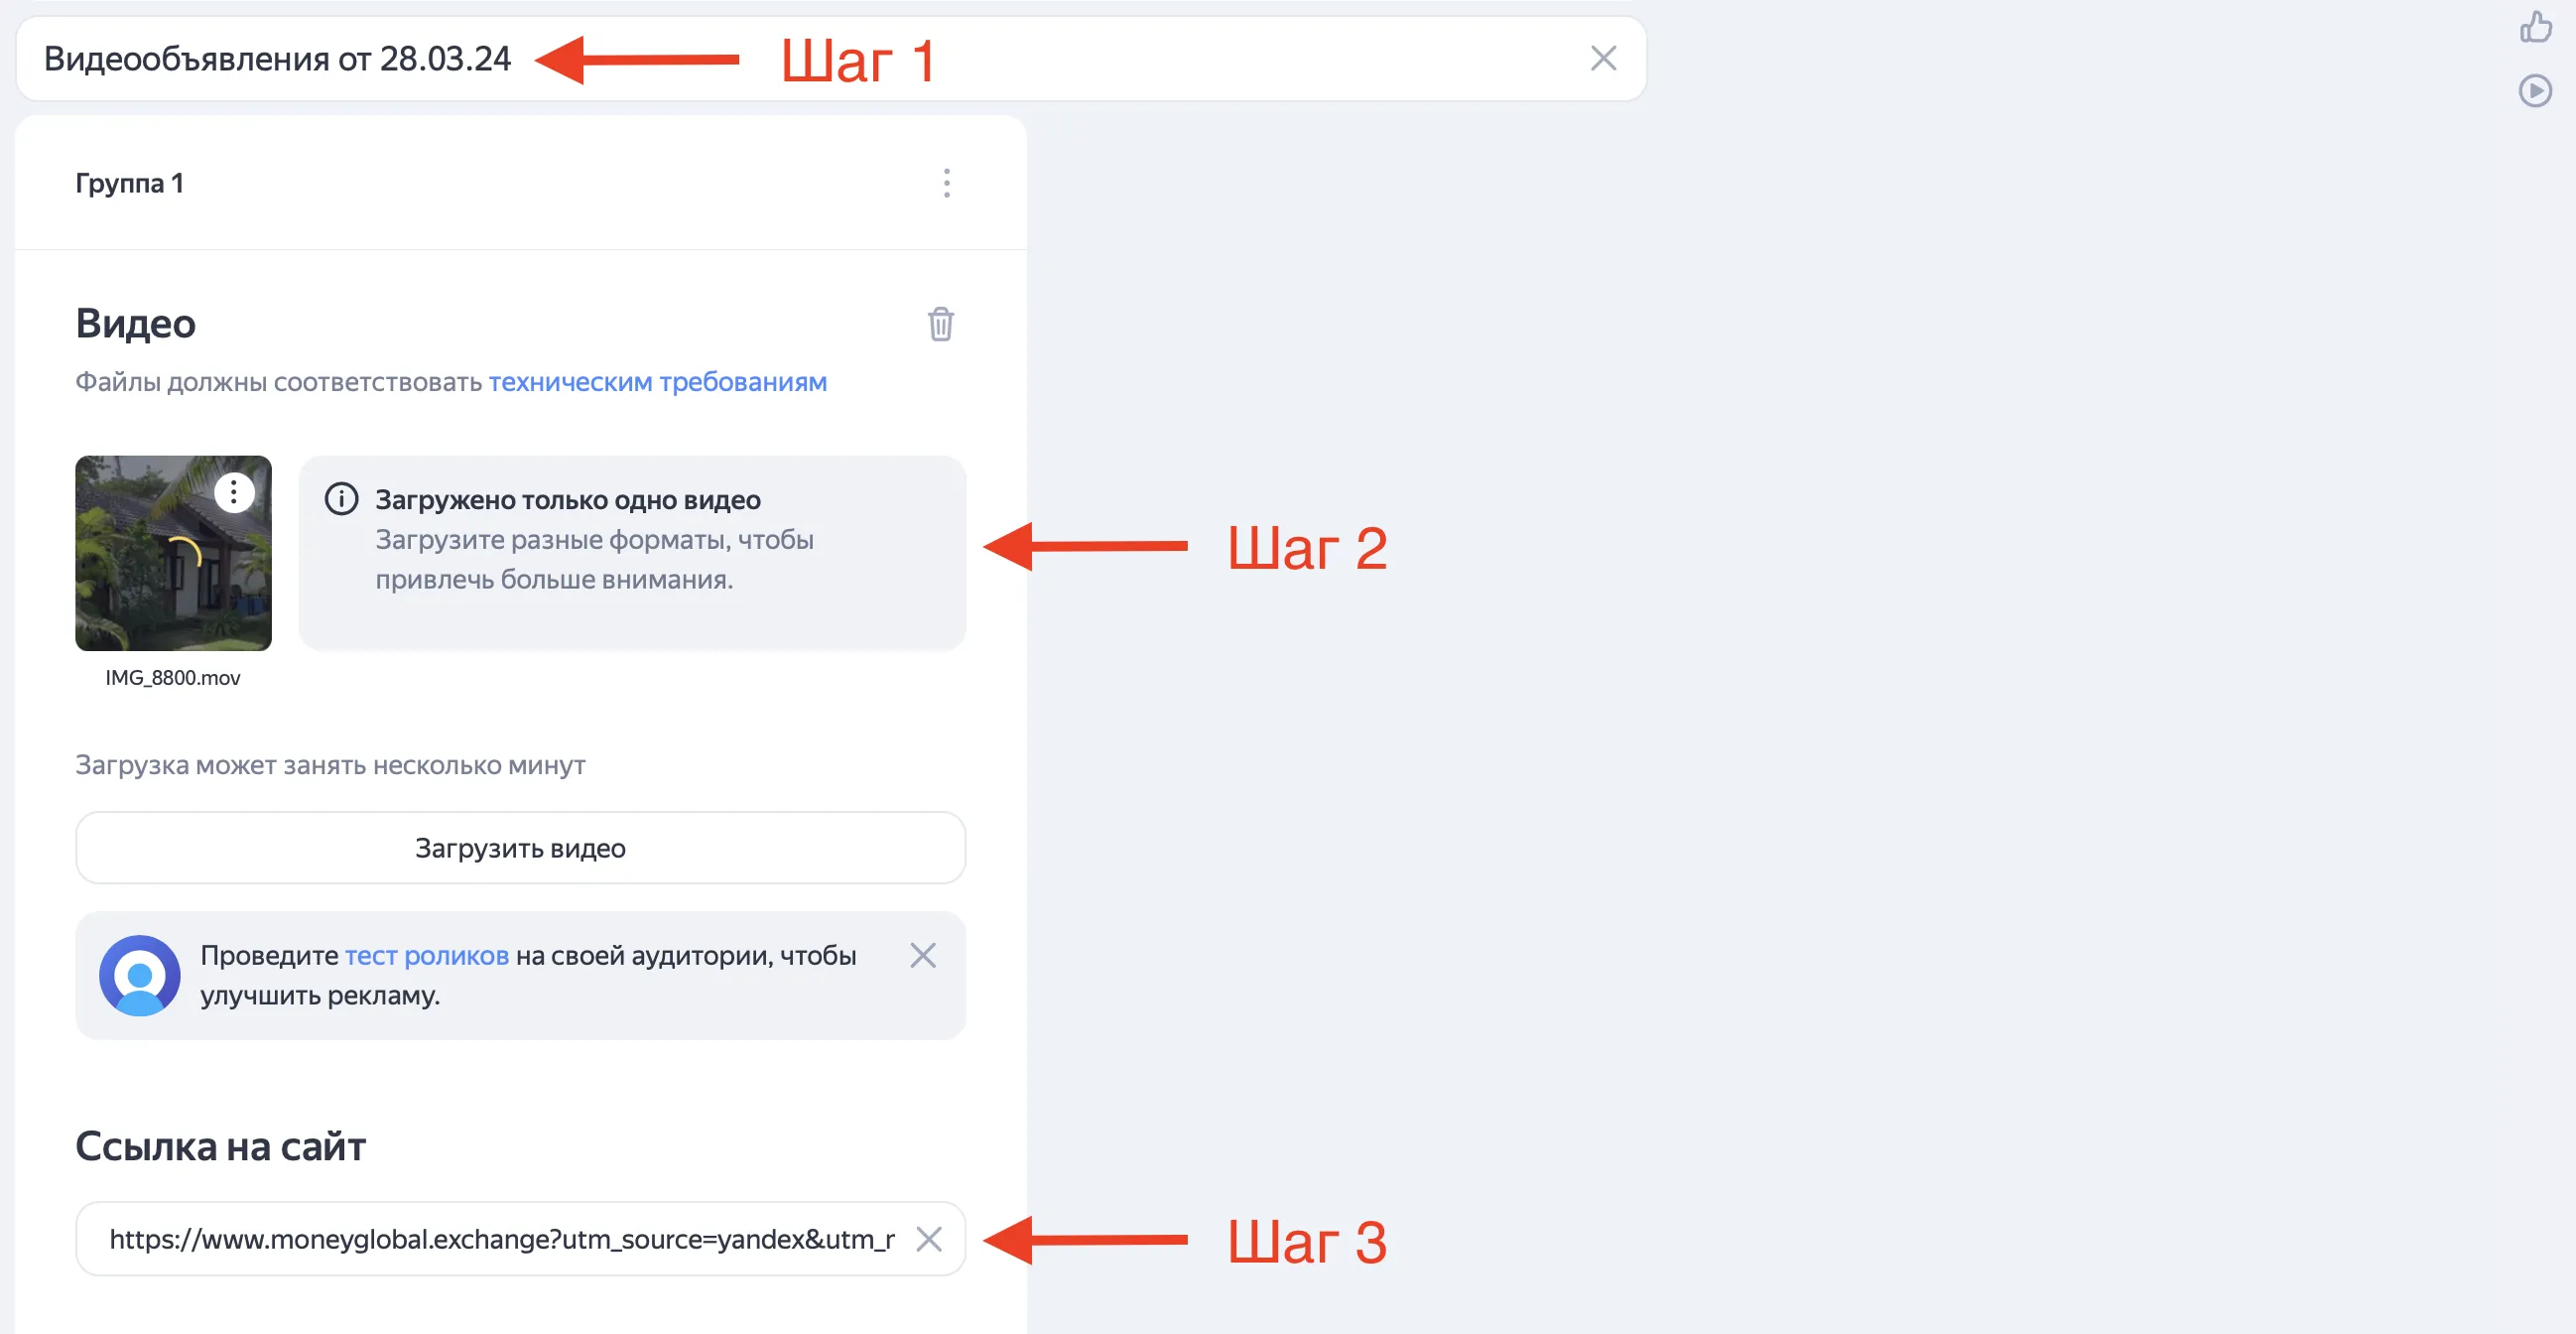
Task: Click the play circle icon on the right
Action: click(x=2535, y=91)
